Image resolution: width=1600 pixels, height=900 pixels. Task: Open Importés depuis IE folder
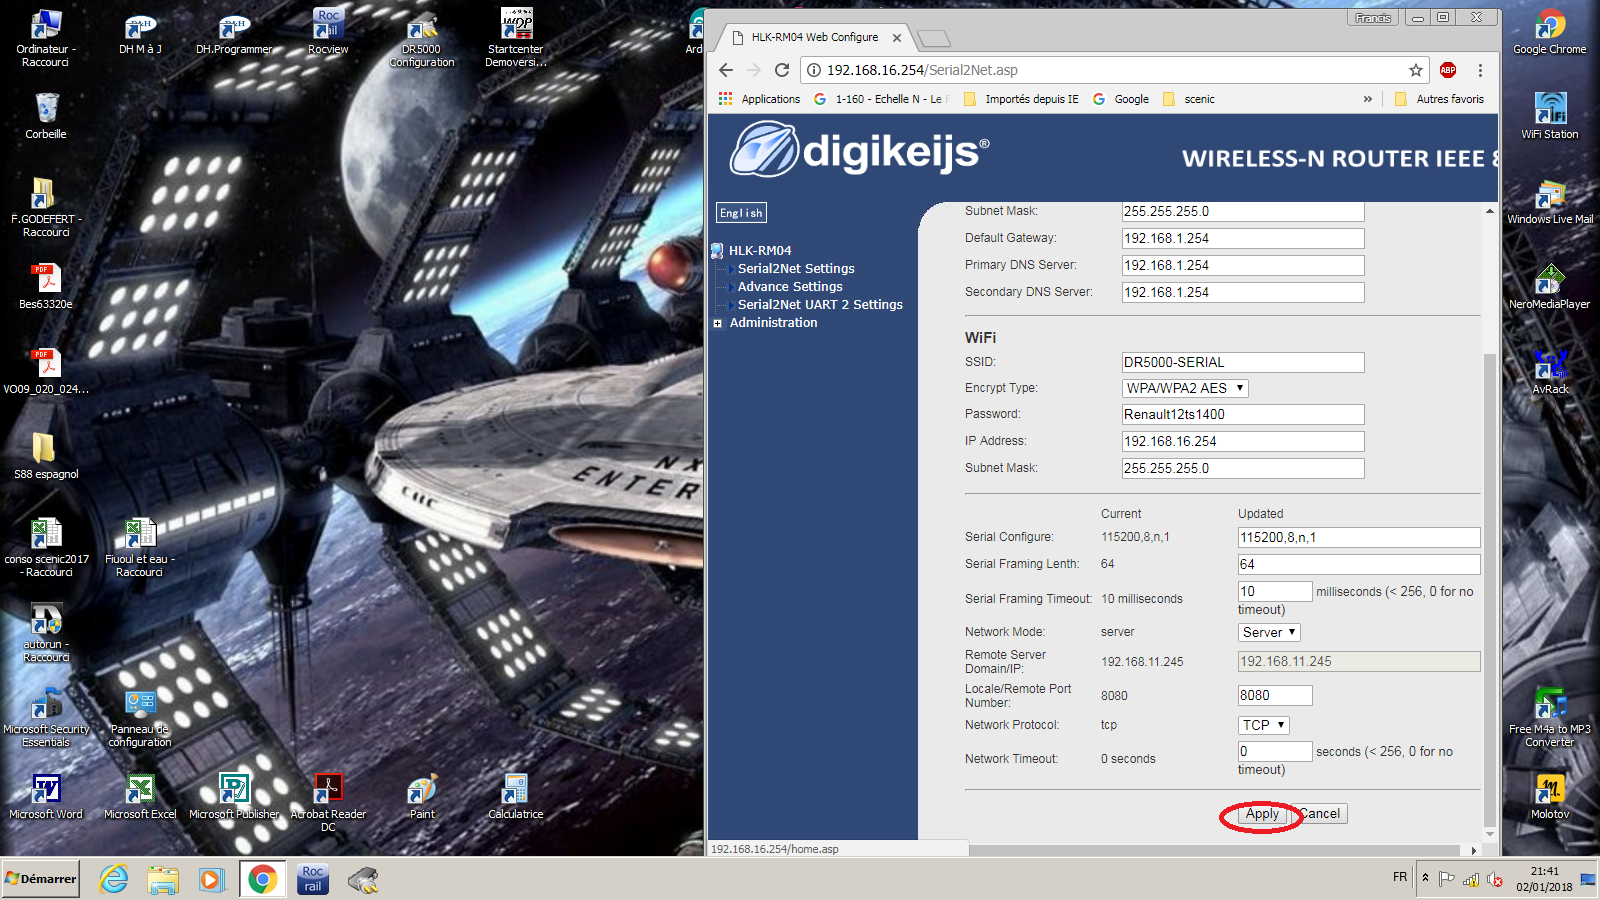tap(1021, 99)
